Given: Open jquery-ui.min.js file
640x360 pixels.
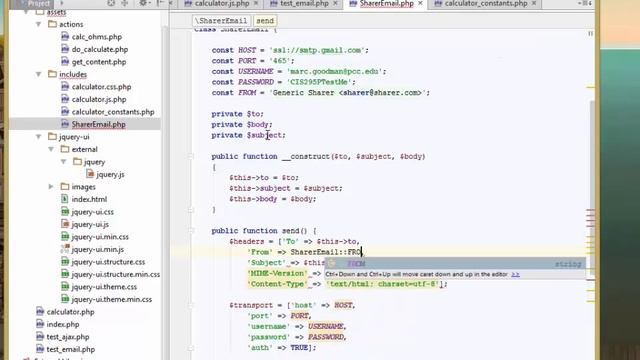Looking at the screenshot, I should (98, 249).
